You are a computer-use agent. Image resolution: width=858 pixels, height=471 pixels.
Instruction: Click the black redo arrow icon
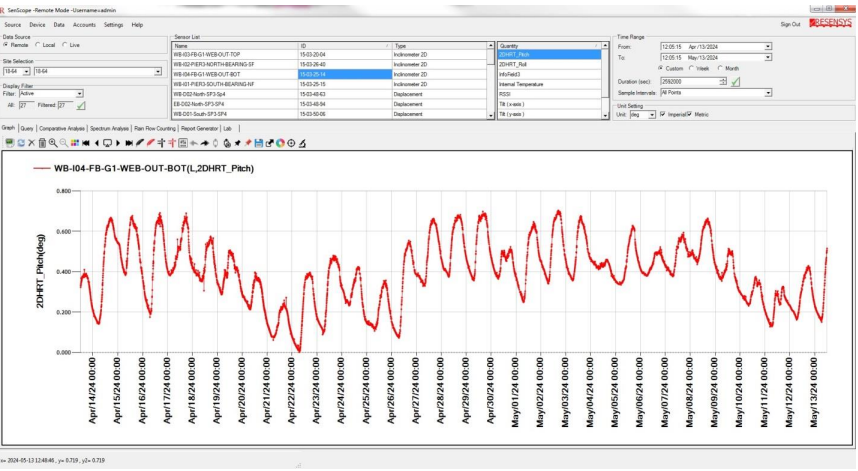pyautogui.click(x=205, y=143)
